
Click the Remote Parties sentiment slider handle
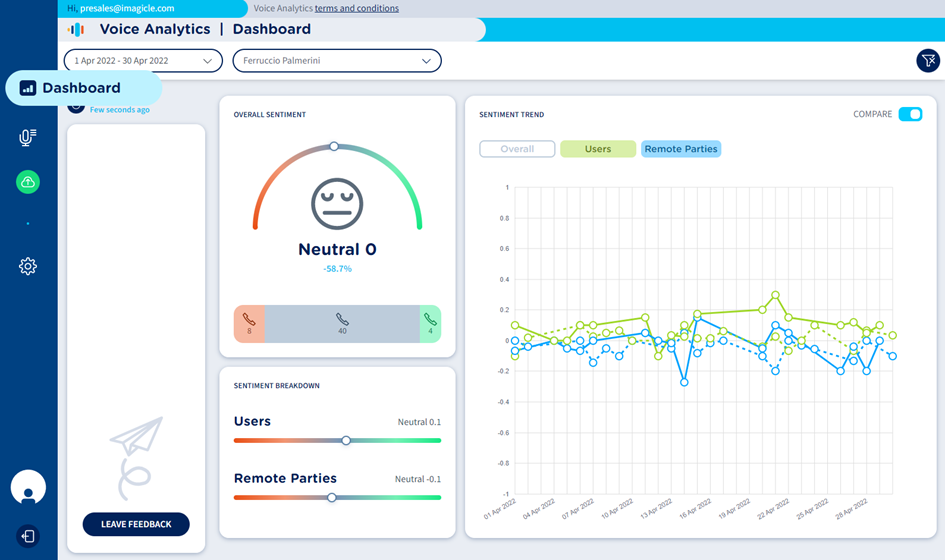tap(332, 497)
